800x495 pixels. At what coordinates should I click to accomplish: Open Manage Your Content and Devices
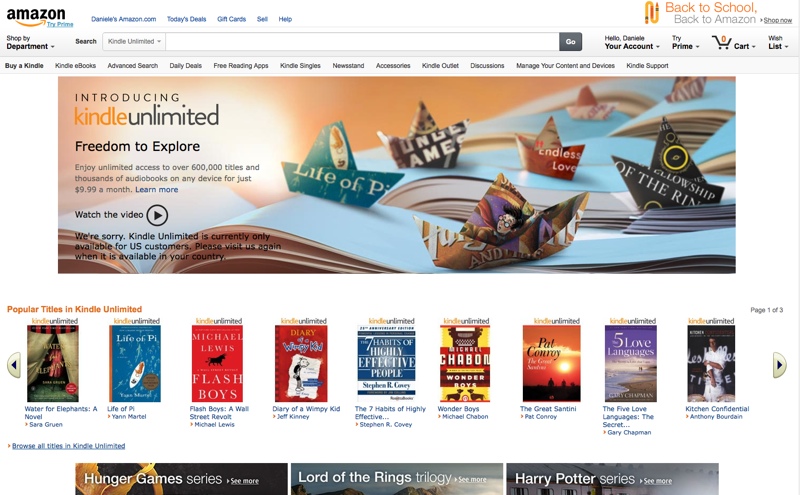(565, 66)
